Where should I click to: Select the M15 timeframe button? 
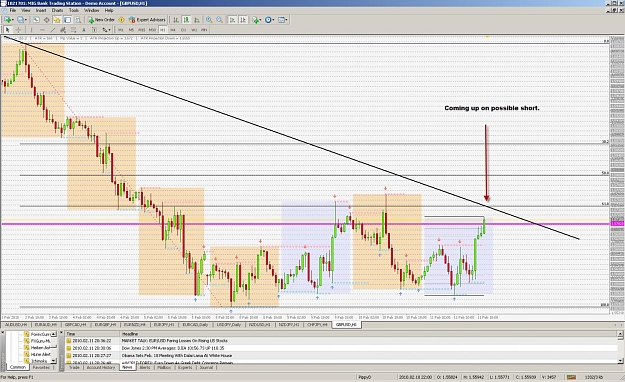(x=142, y=30)
